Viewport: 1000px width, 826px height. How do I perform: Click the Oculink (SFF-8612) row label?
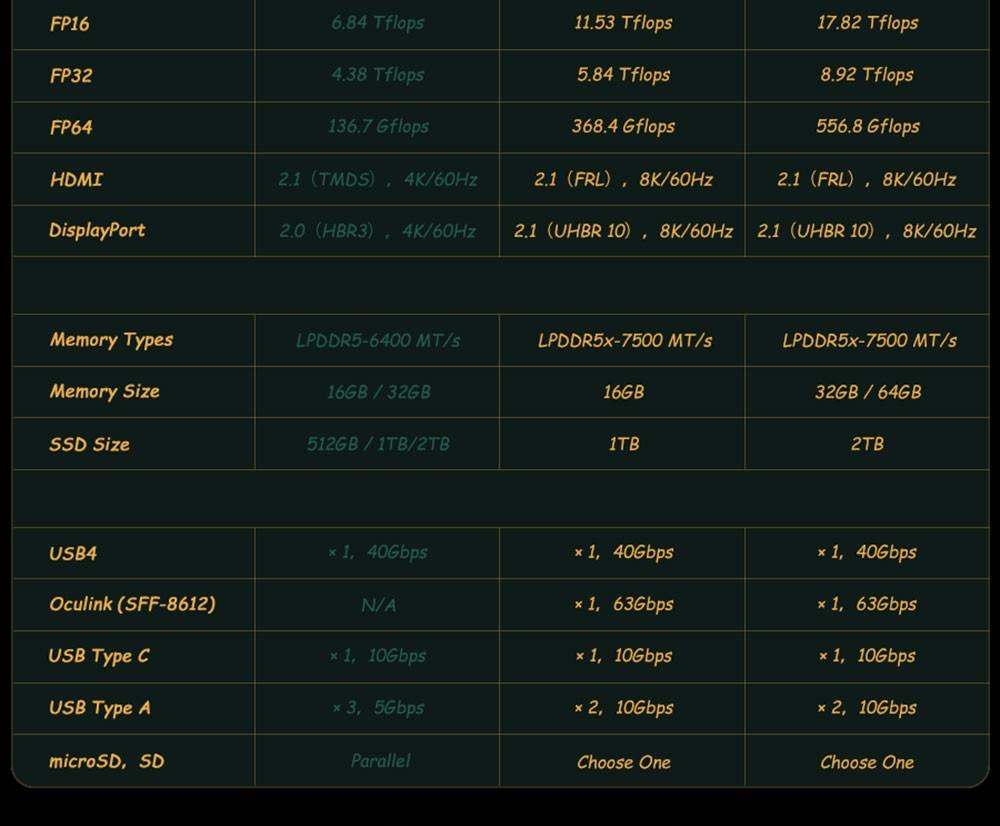pyautogui.click(x=132, y=604)
